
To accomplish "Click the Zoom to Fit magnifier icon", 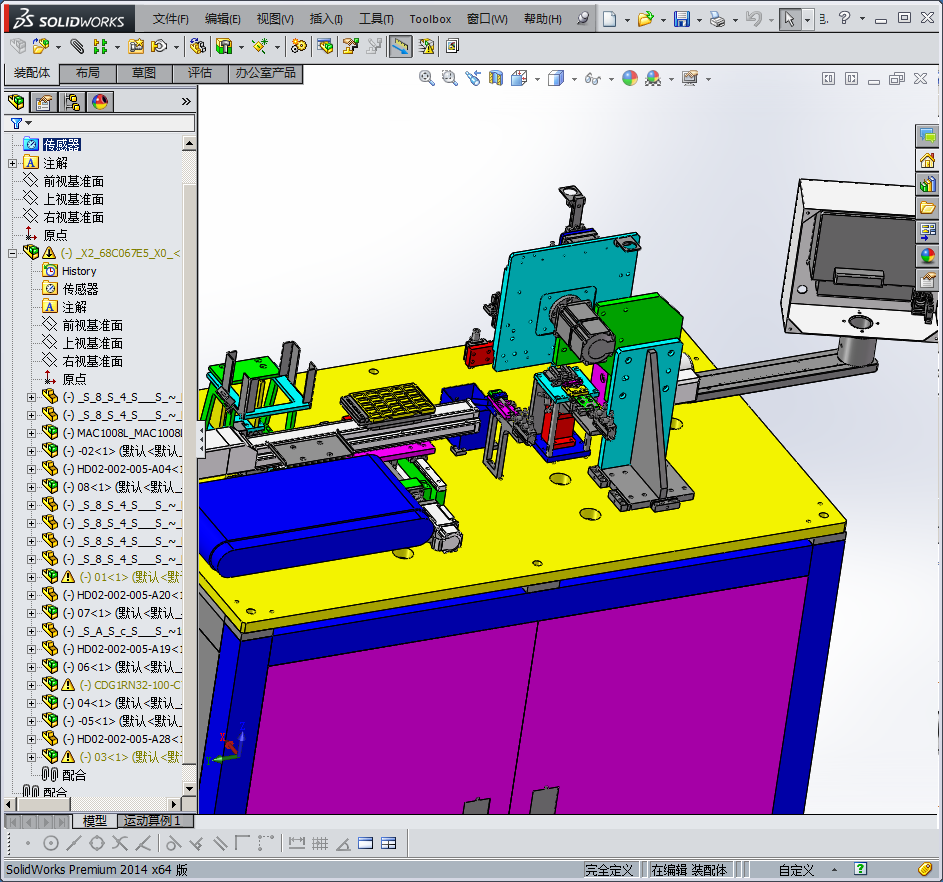I will (426, 78).
